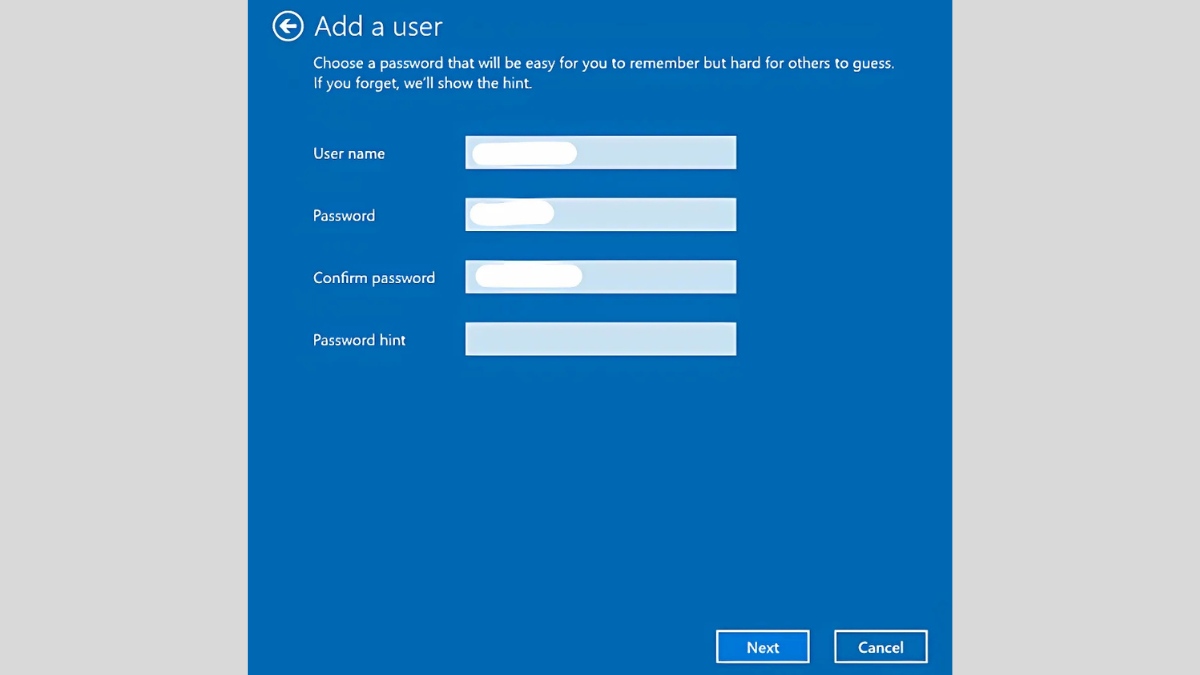Image resolution: width=1200 pixels, height=675 pixels.
Task: Click the 'Password' label text
Action: point(344,216)
